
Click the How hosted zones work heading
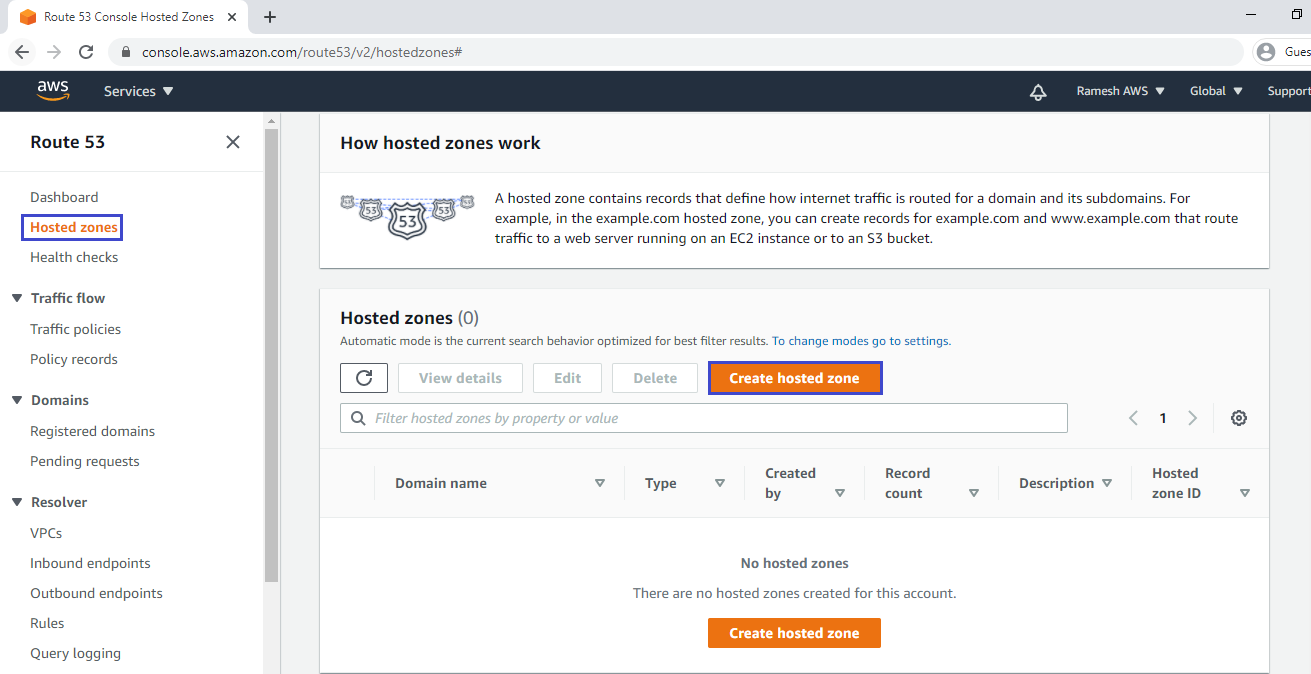pyautogui.click(x=440, y=143)
